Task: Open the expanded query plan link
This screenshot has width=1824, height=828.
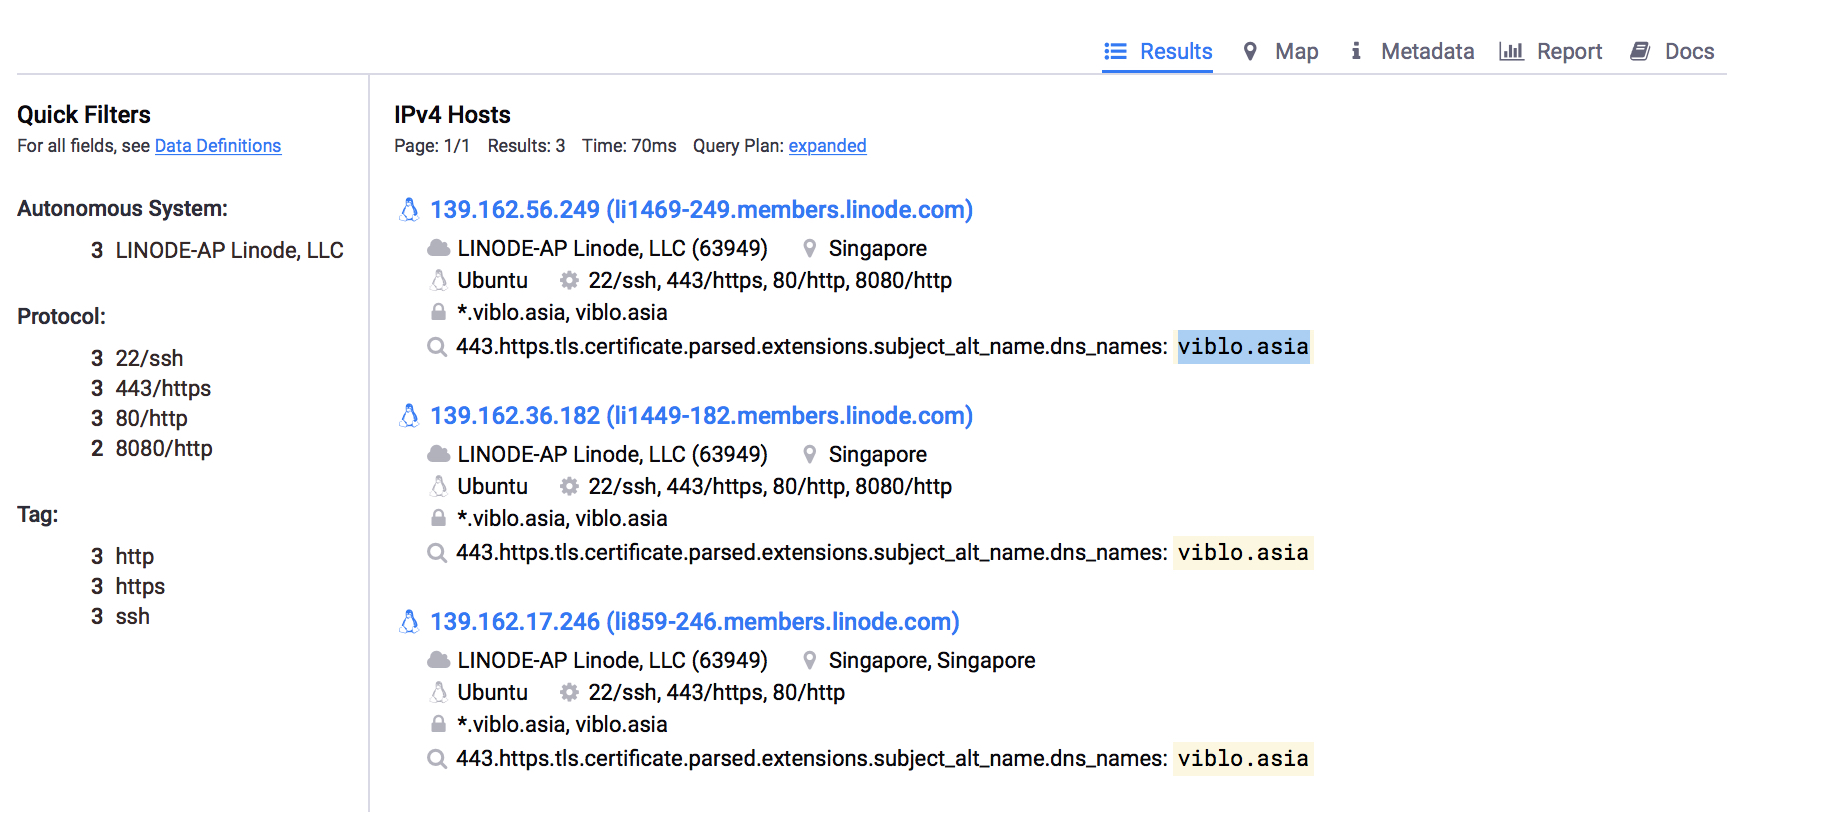Action: click(x=827, y=146)
